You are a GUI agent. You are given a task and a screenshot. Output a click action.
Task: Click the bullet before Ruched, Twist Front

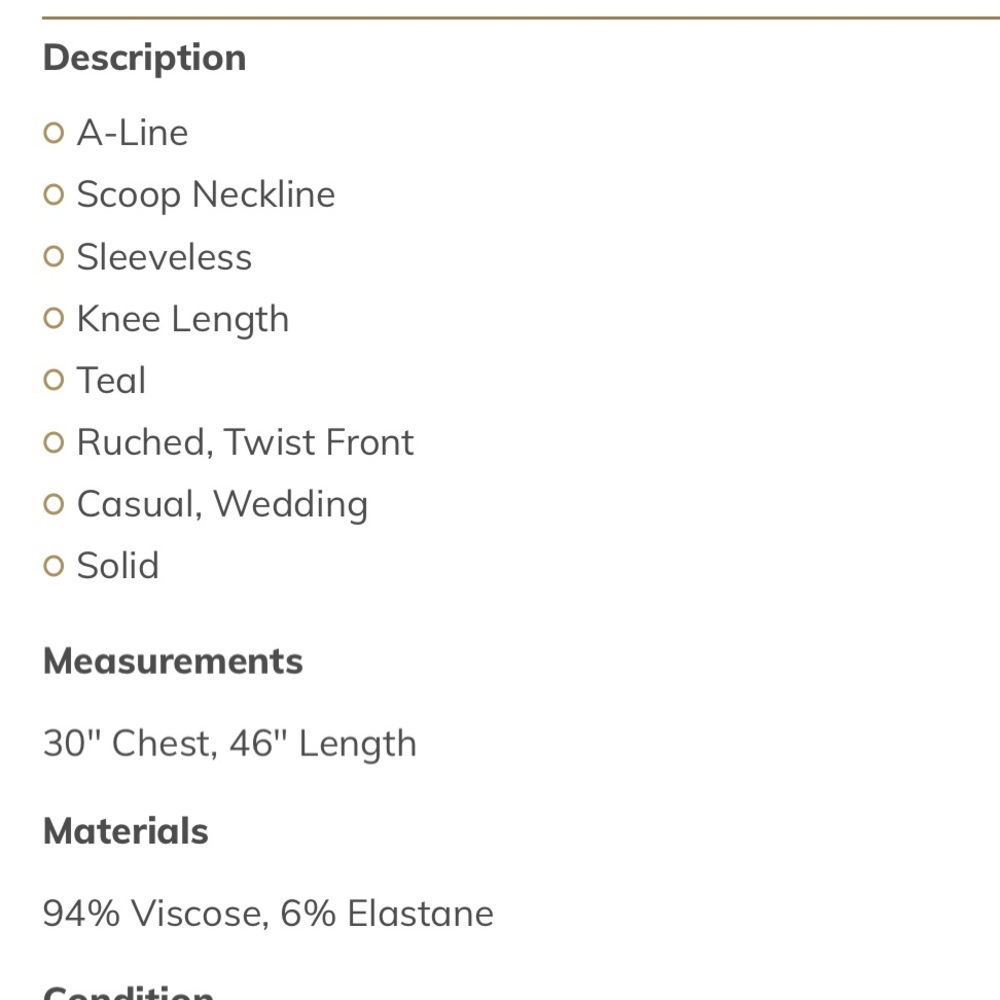point(54,443)
